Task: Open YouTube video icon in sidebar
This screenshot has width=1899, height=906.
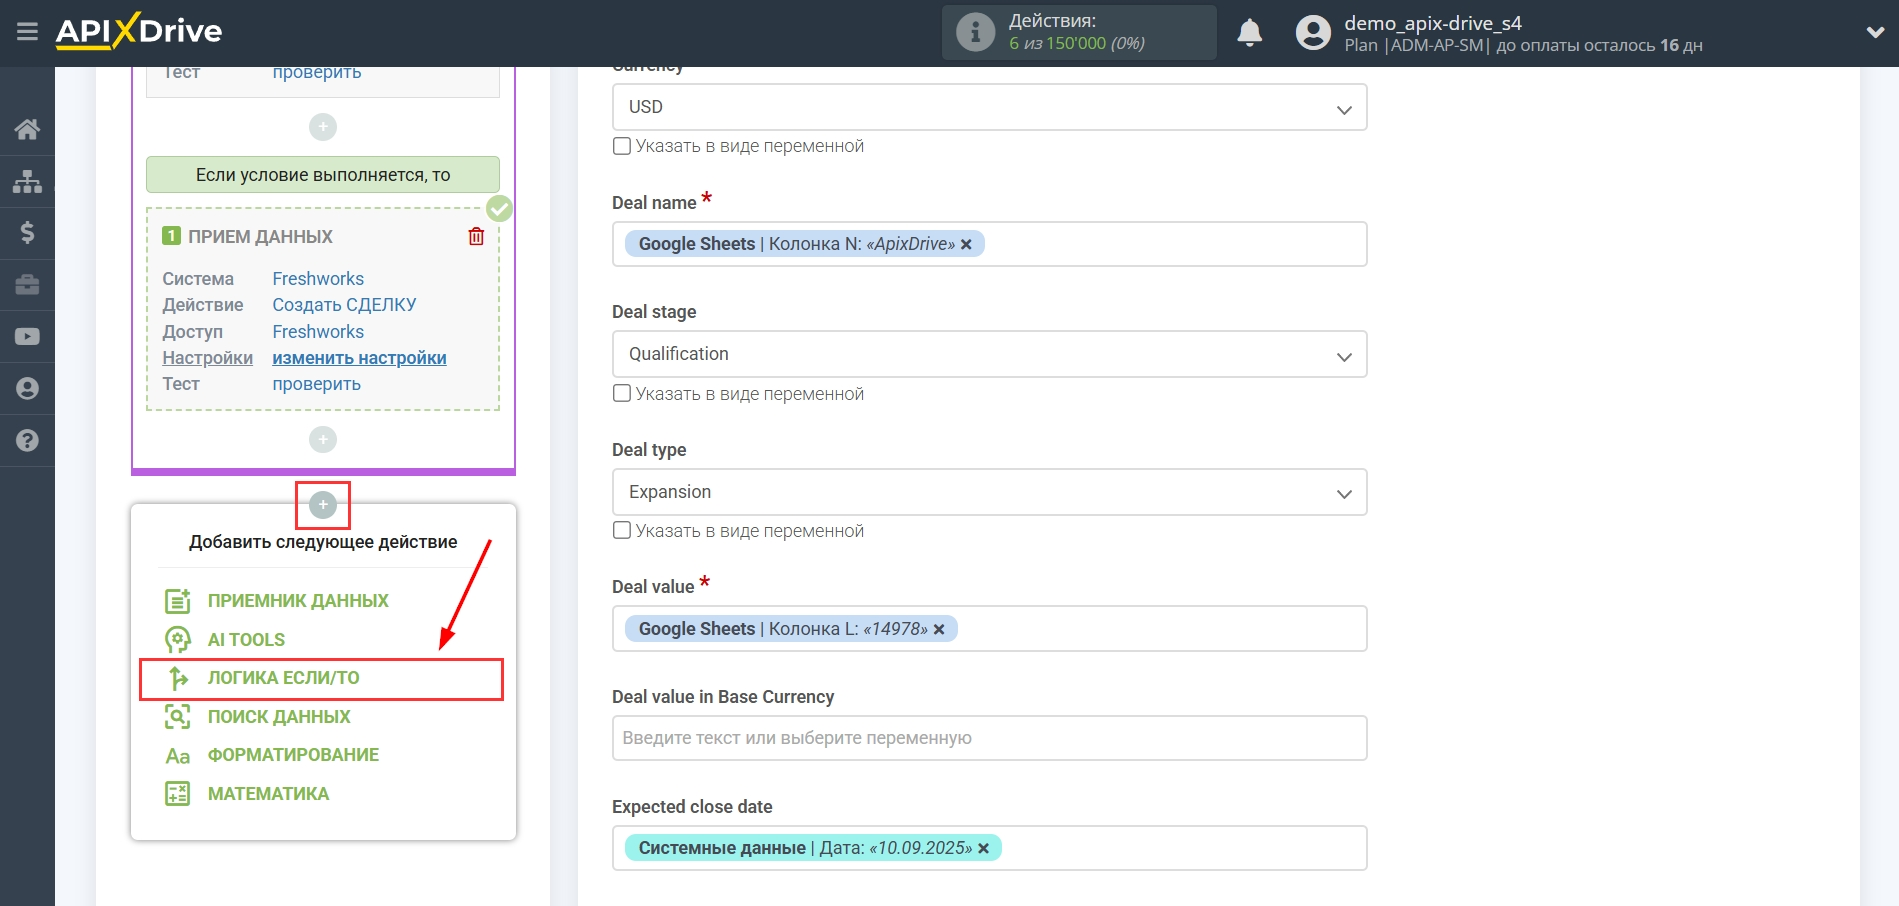Action: [x=27, y=337]
